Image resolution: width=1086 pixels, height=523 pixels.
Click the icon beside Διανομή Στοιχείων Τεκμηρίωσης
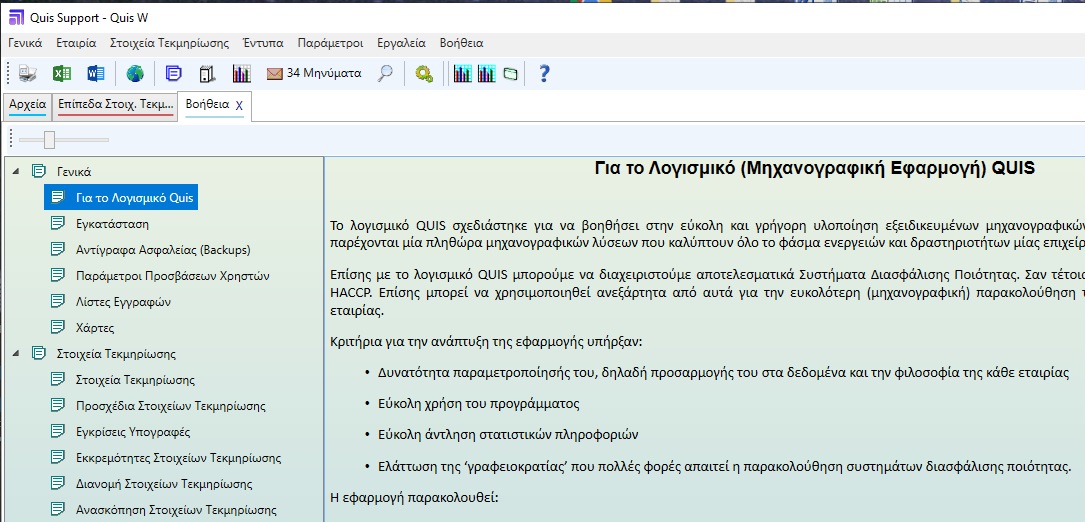[x=58, y=484]
